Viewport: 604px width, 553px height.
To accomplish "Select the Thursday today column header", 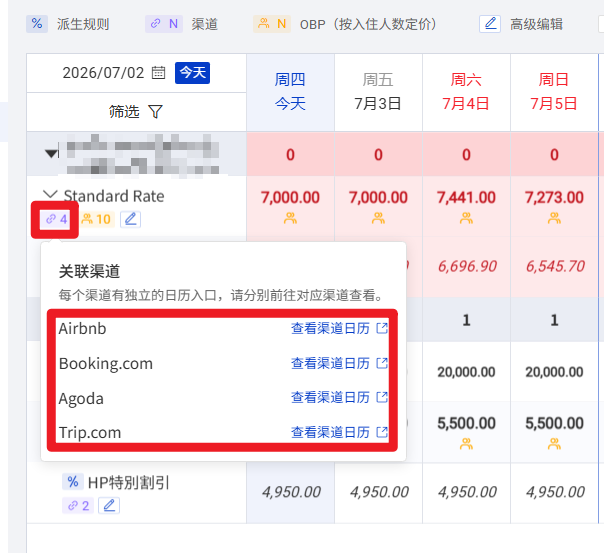I will pyautogui.click(x=290, y=92).
